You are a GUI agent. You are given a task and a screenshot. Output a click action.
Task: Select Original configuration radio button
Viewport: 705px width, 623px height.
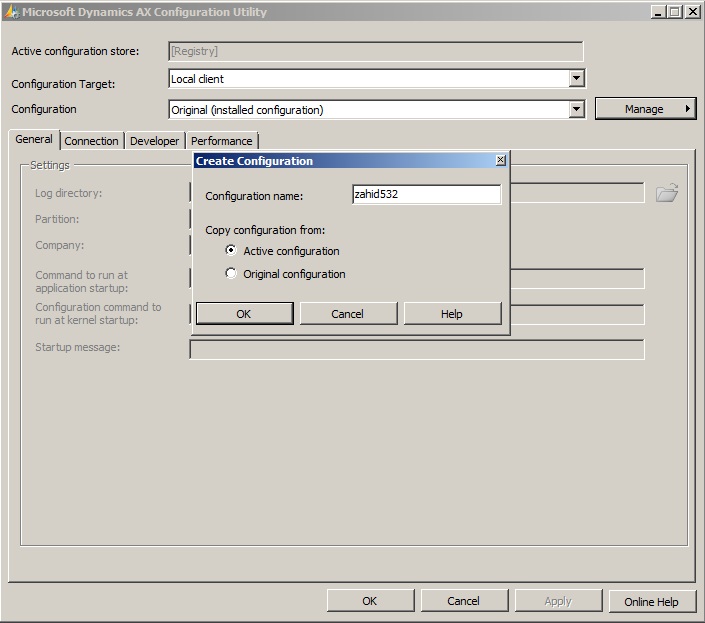click(x=231, y=273)
